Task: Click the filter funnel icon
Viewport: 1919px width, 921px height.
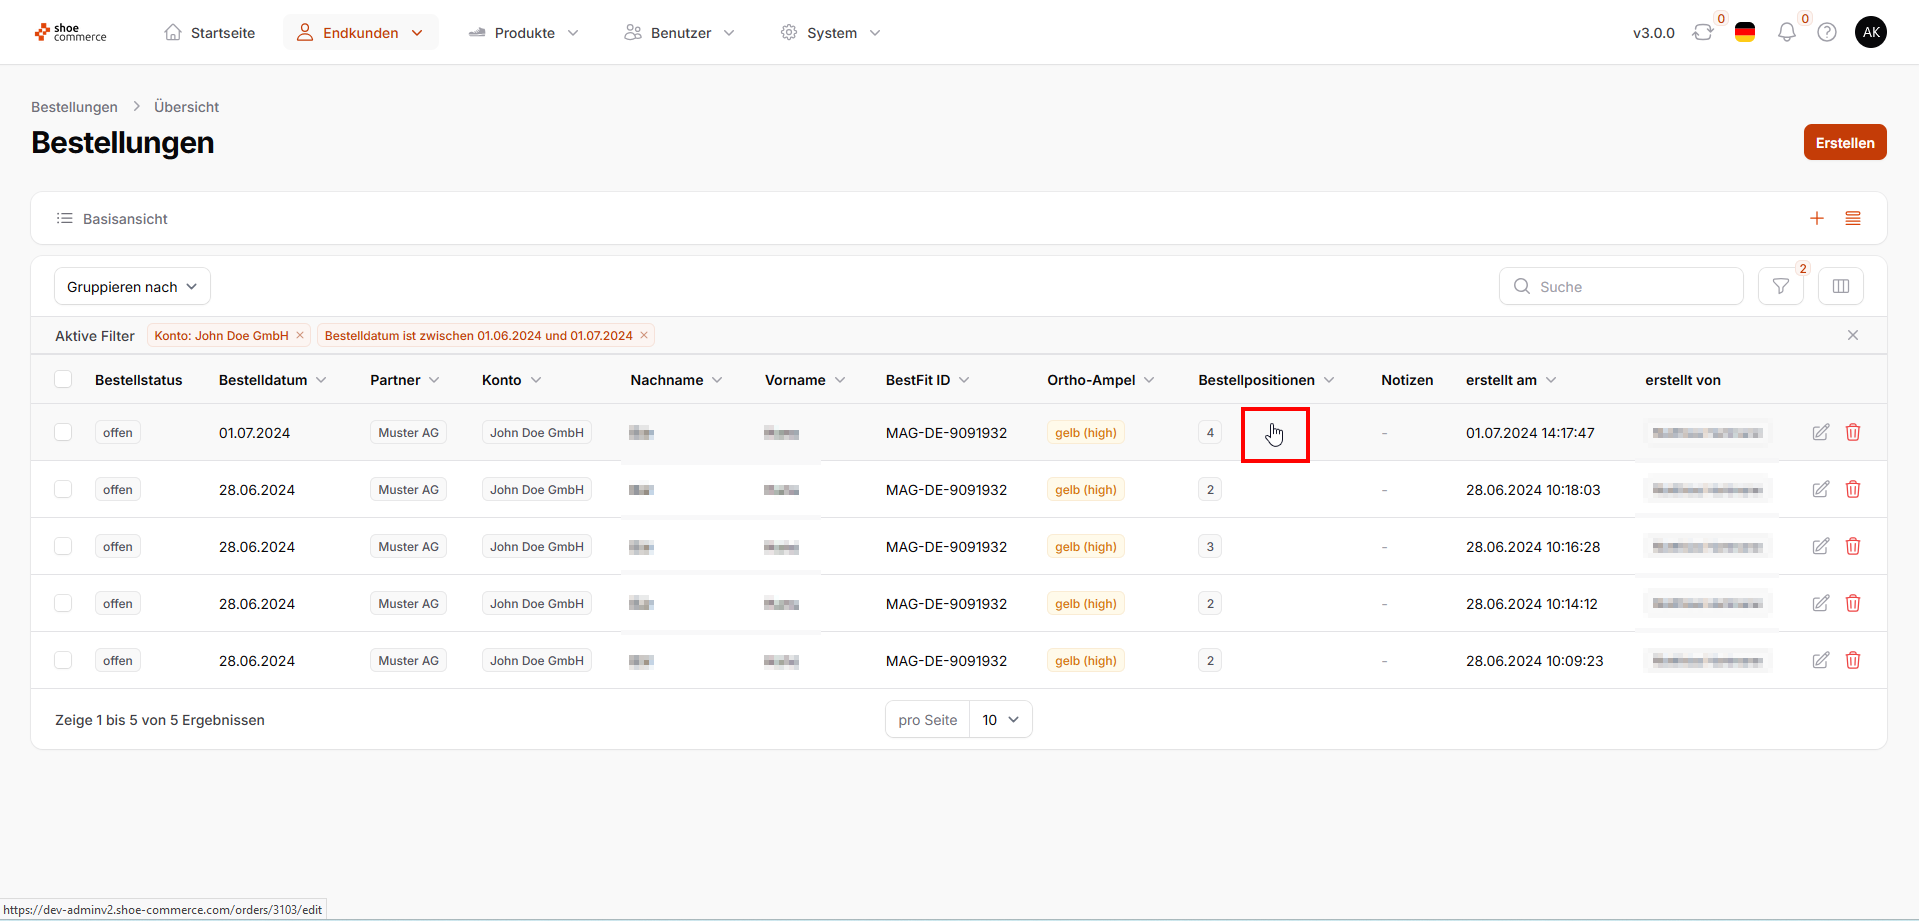Action: pyautogui.click(x=1780, y=287)
